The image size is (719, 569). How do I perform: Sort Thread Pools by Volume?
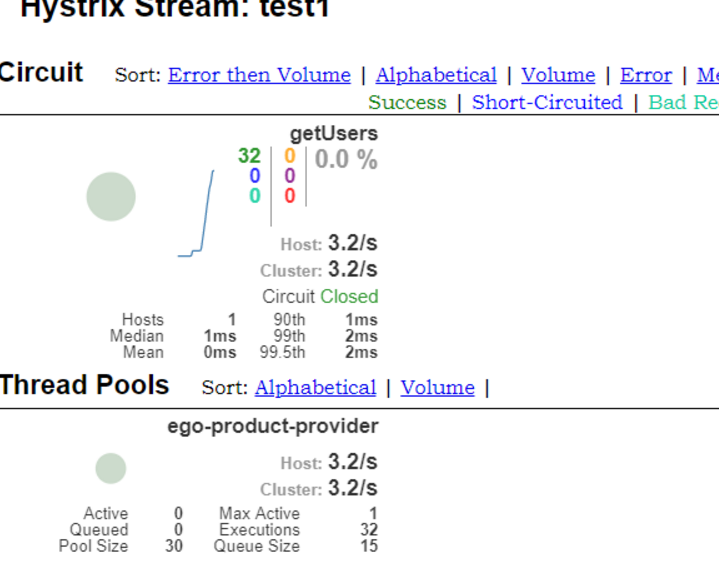pos(437,387)
